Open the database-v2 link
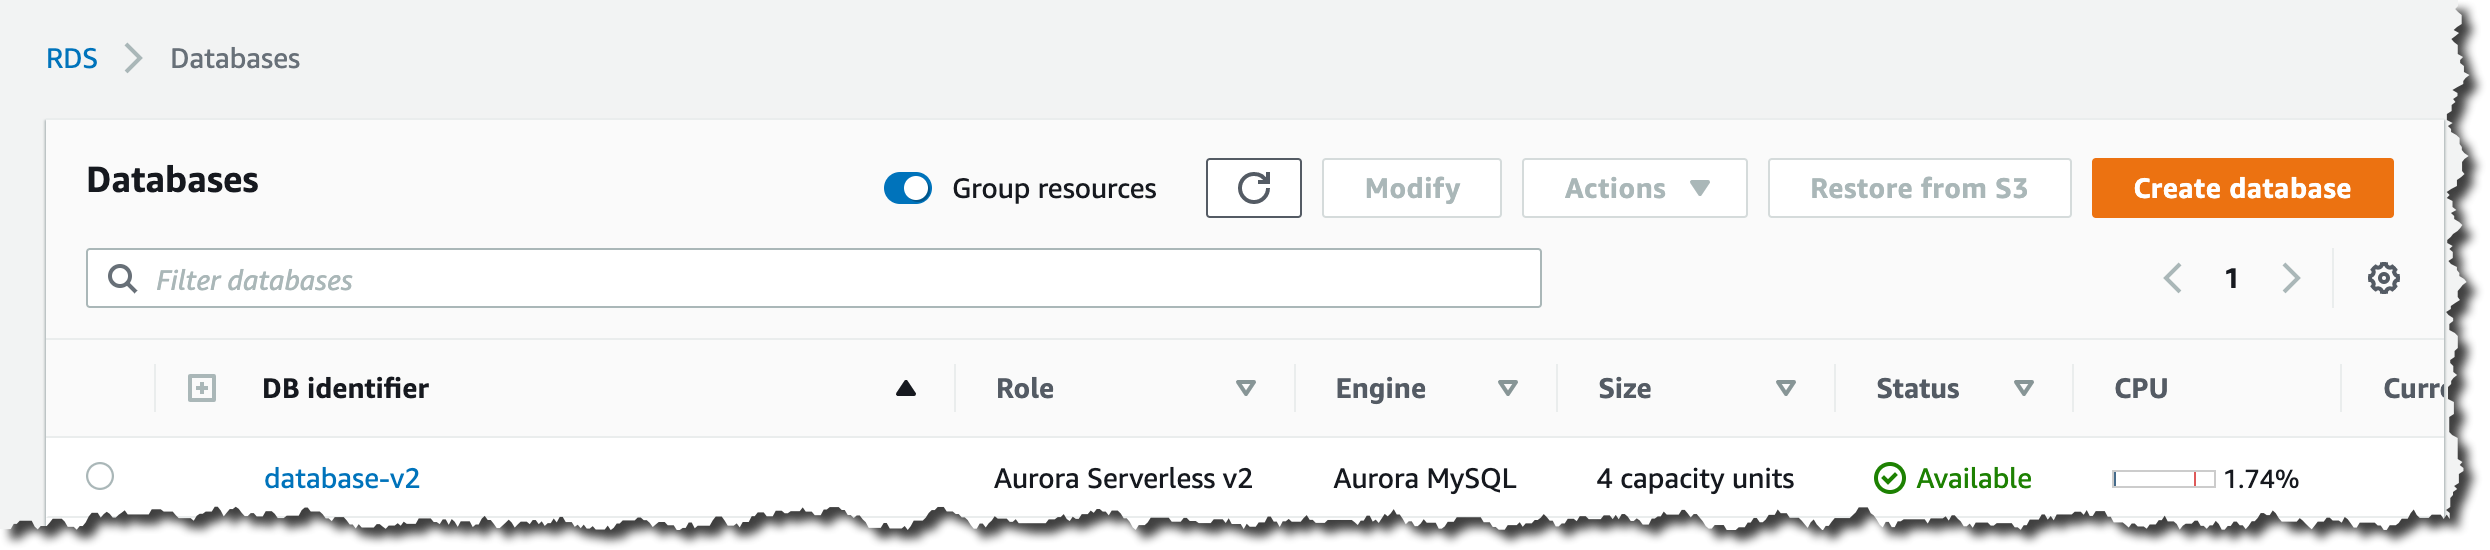Screen dimensions: 2490x550 pyautogui.click(x=342, y=479)
